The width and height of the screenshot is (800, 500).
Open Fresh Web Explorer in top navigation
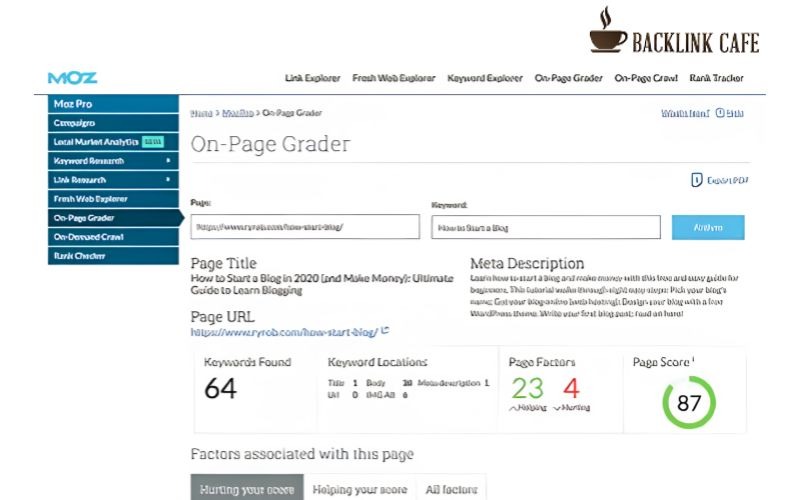point(393,78)
